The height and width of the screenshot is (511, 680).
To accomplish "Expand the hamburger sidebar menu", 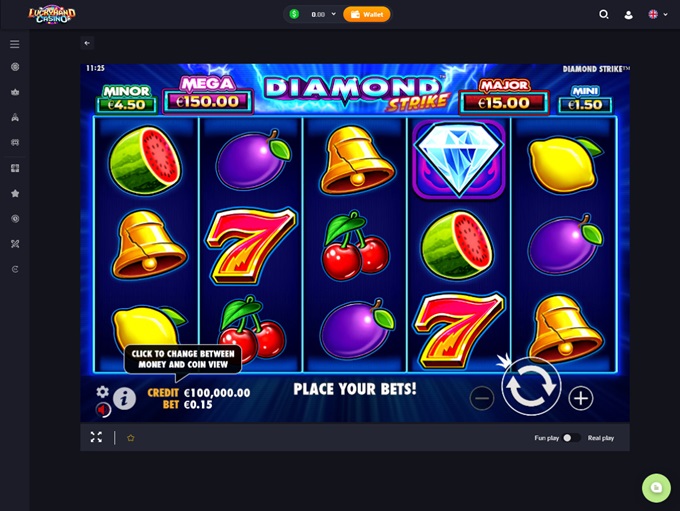I will point(15,44).
